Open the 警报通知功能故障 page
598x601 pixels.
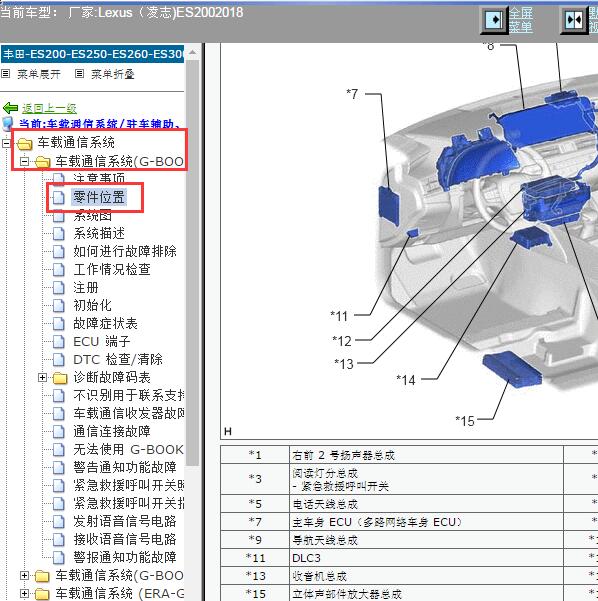pos(125,557)
